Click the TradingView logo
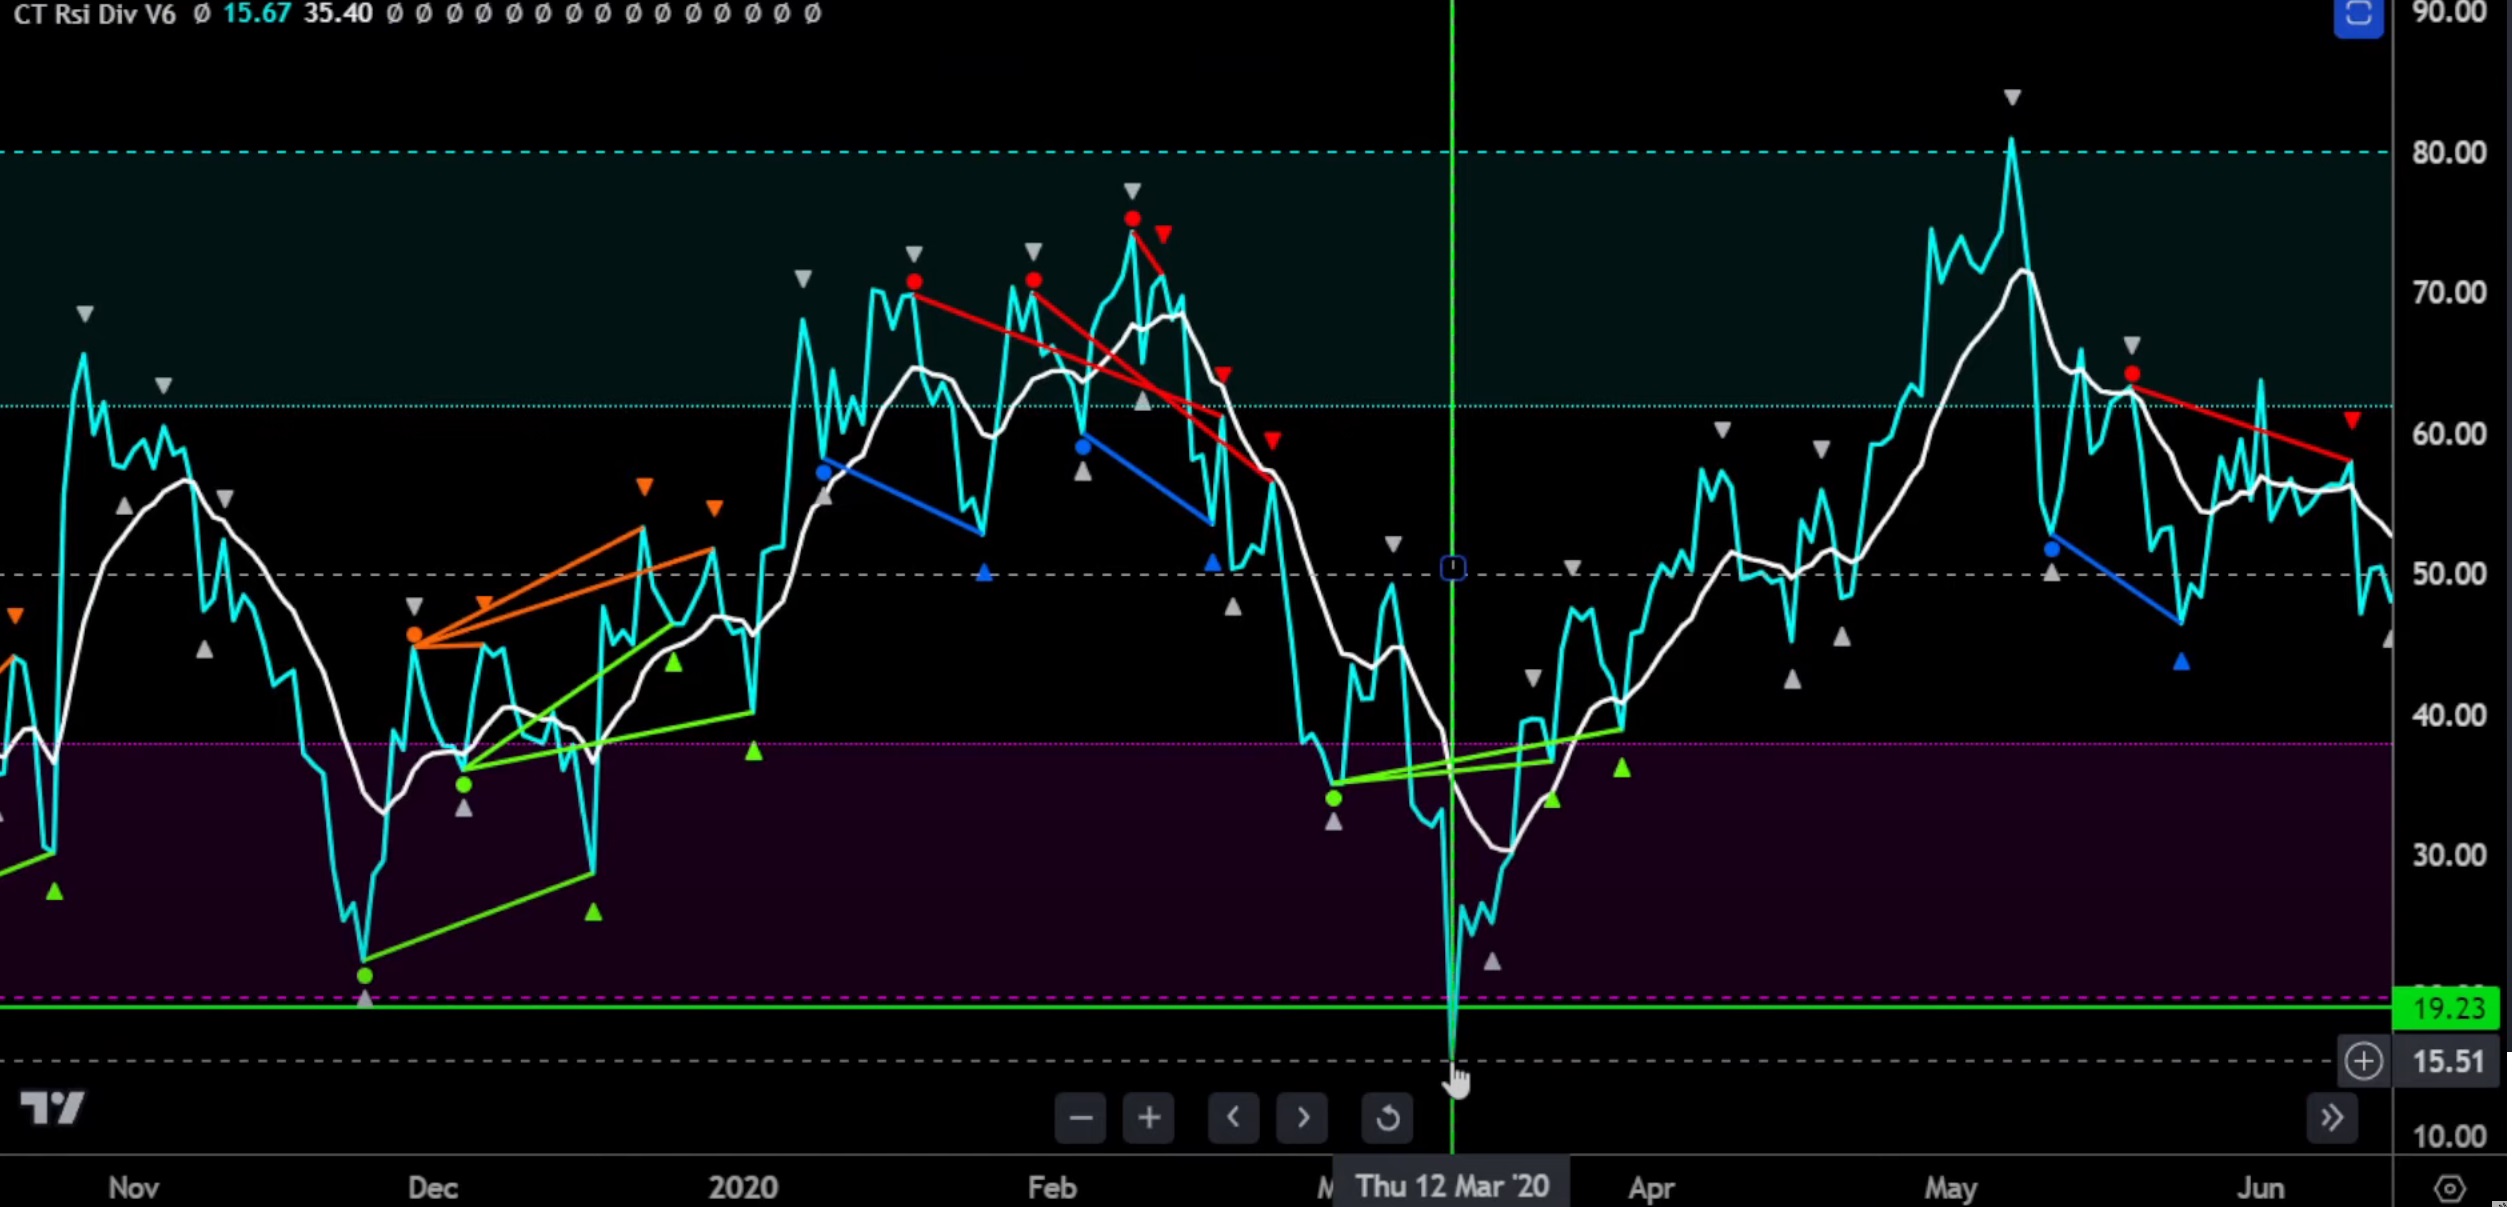Viewport: 2512px width, 1207px height. (52, 1107)
